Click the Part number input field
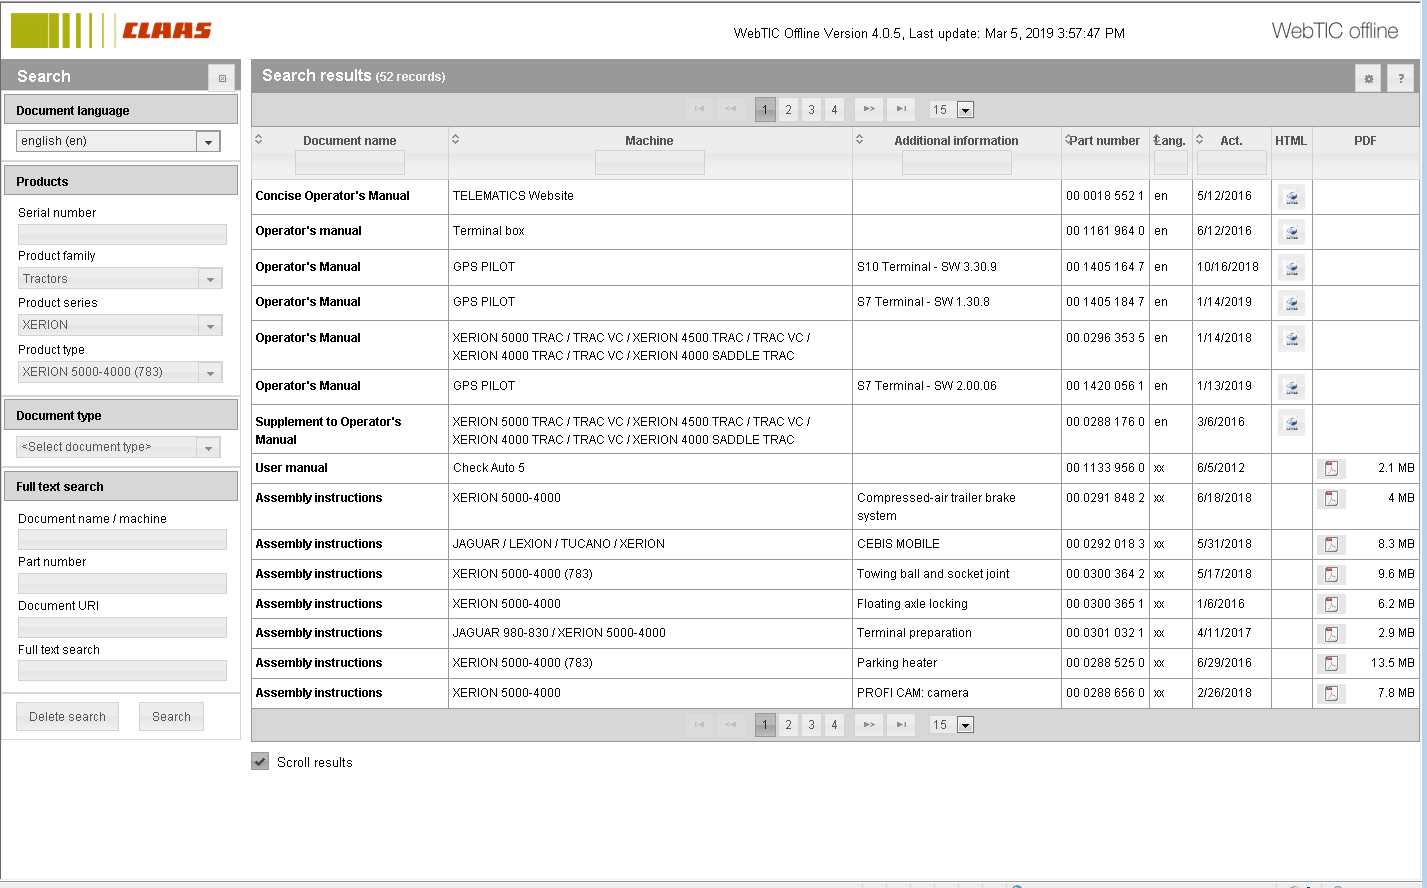The width and height of the screenshot is (1427, 888). (122, 583)
